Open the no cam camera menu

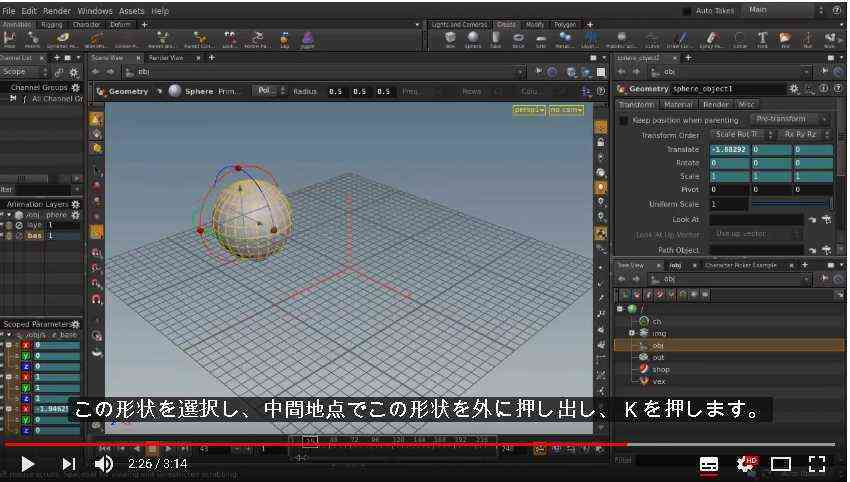[566, 110]
